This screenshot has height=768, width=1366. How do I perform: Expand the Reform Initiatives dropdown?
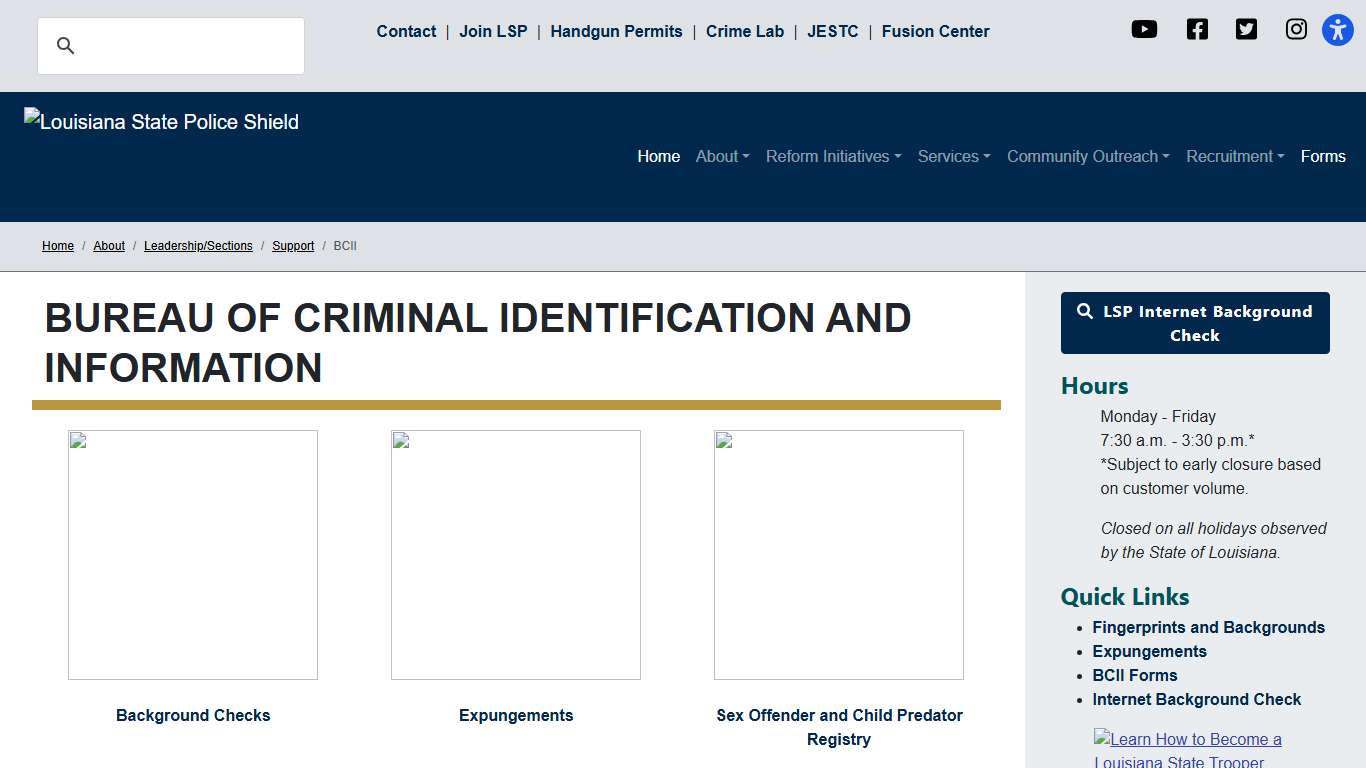click(x=833, y=157)
